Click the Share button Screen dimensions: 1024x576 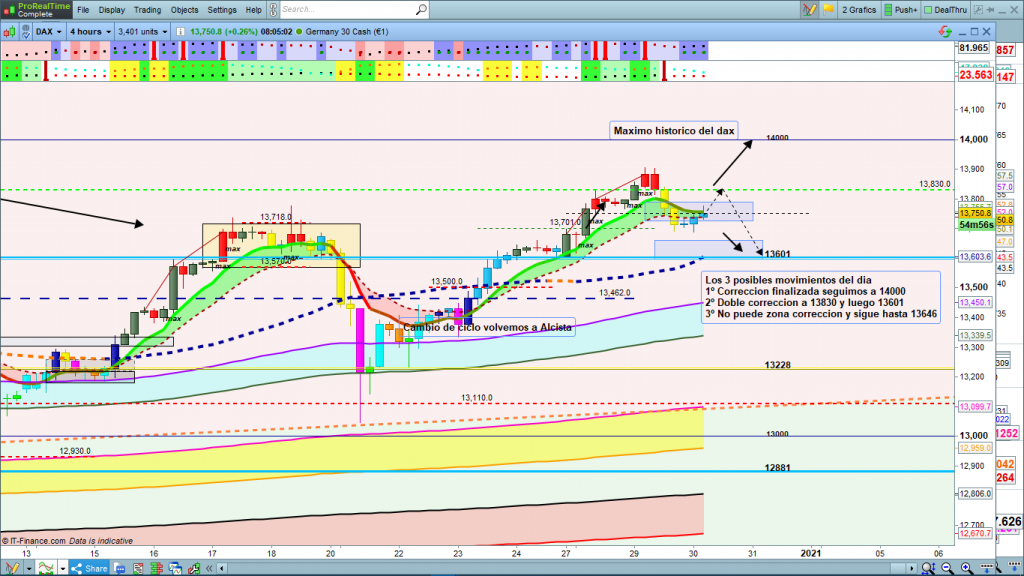point(88,567)
